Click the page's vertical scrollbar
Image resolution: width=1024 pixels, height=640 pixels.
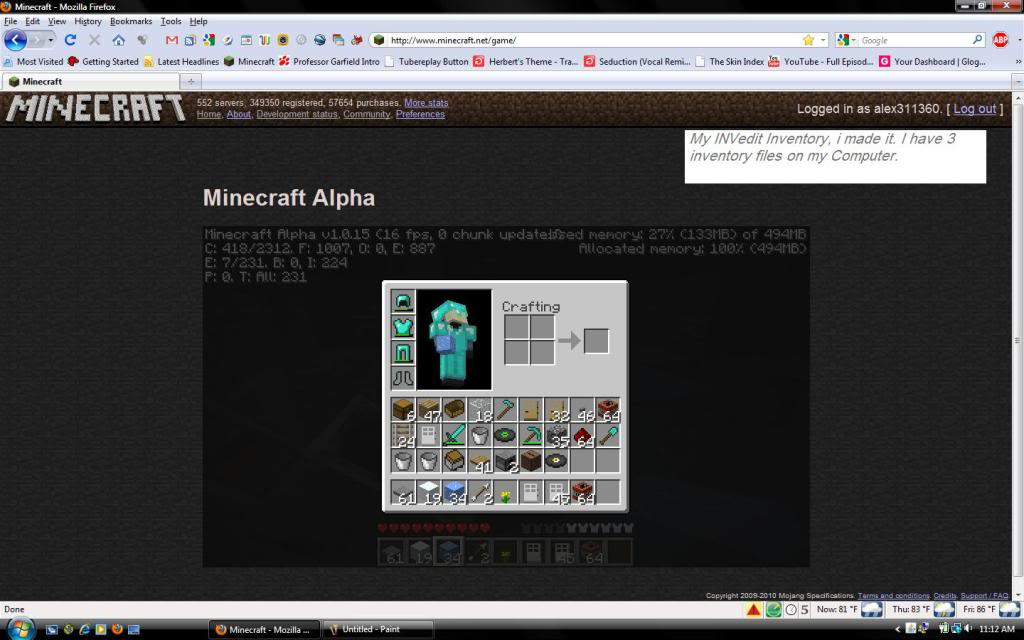[x=1017, y=340]
